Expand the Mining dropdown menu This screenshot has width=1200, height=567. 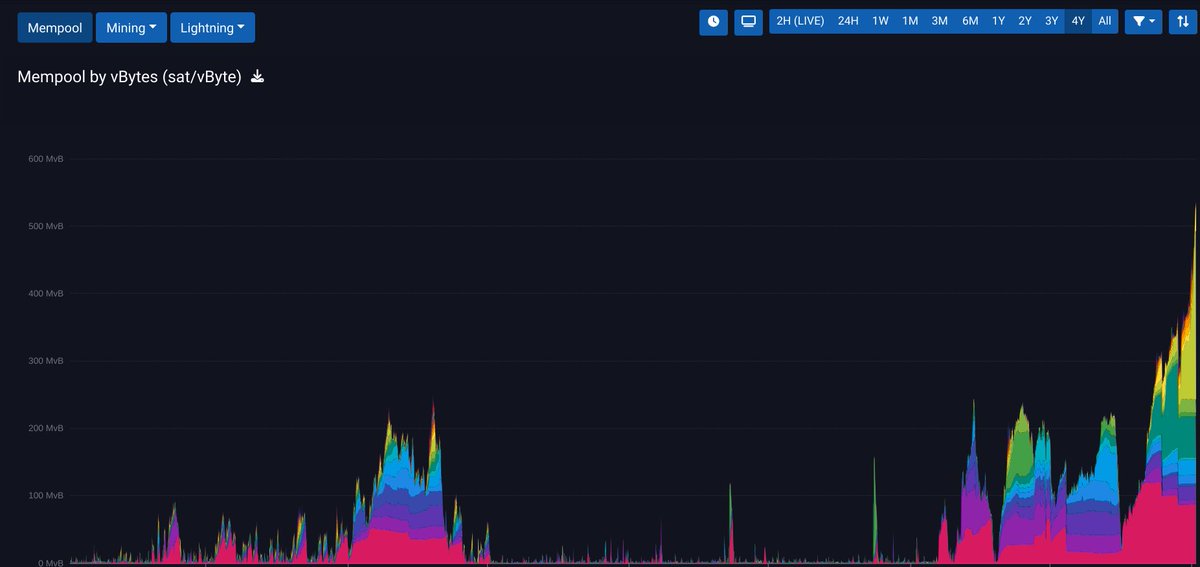(x=131, y=28)
